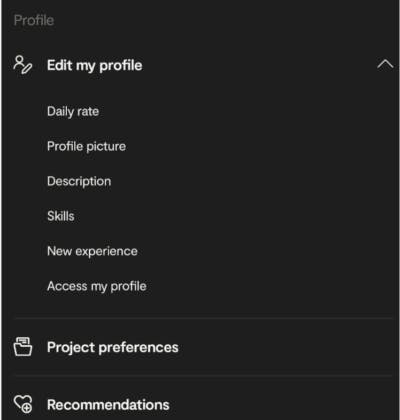Change profile picture via submenu entry

(86, 146)
